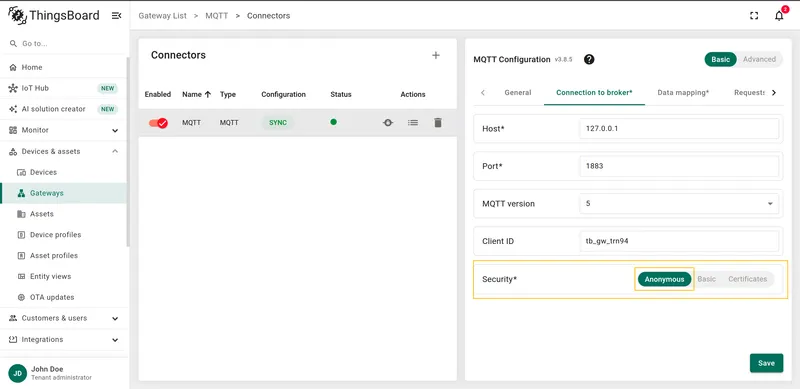This screenshot has height=389, width=800.
Task: Select Anonymous security option
Action: tap(664, 279)
